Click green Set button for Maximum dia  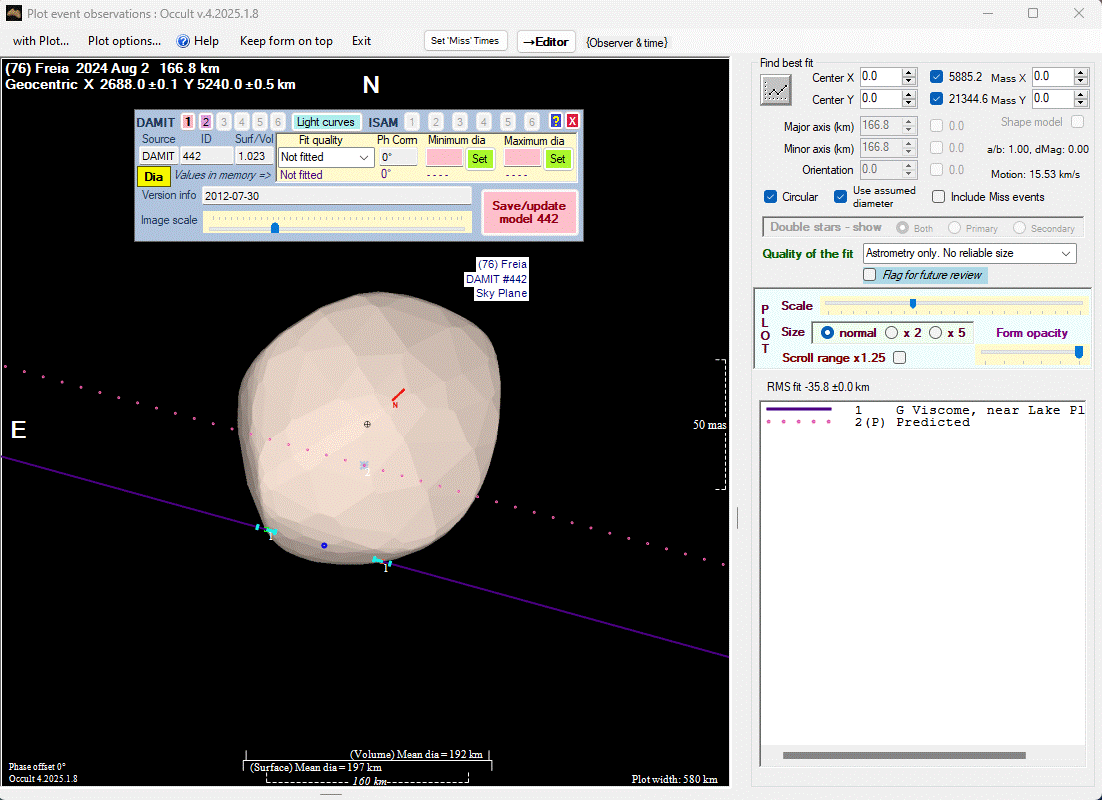click(557, 158)
